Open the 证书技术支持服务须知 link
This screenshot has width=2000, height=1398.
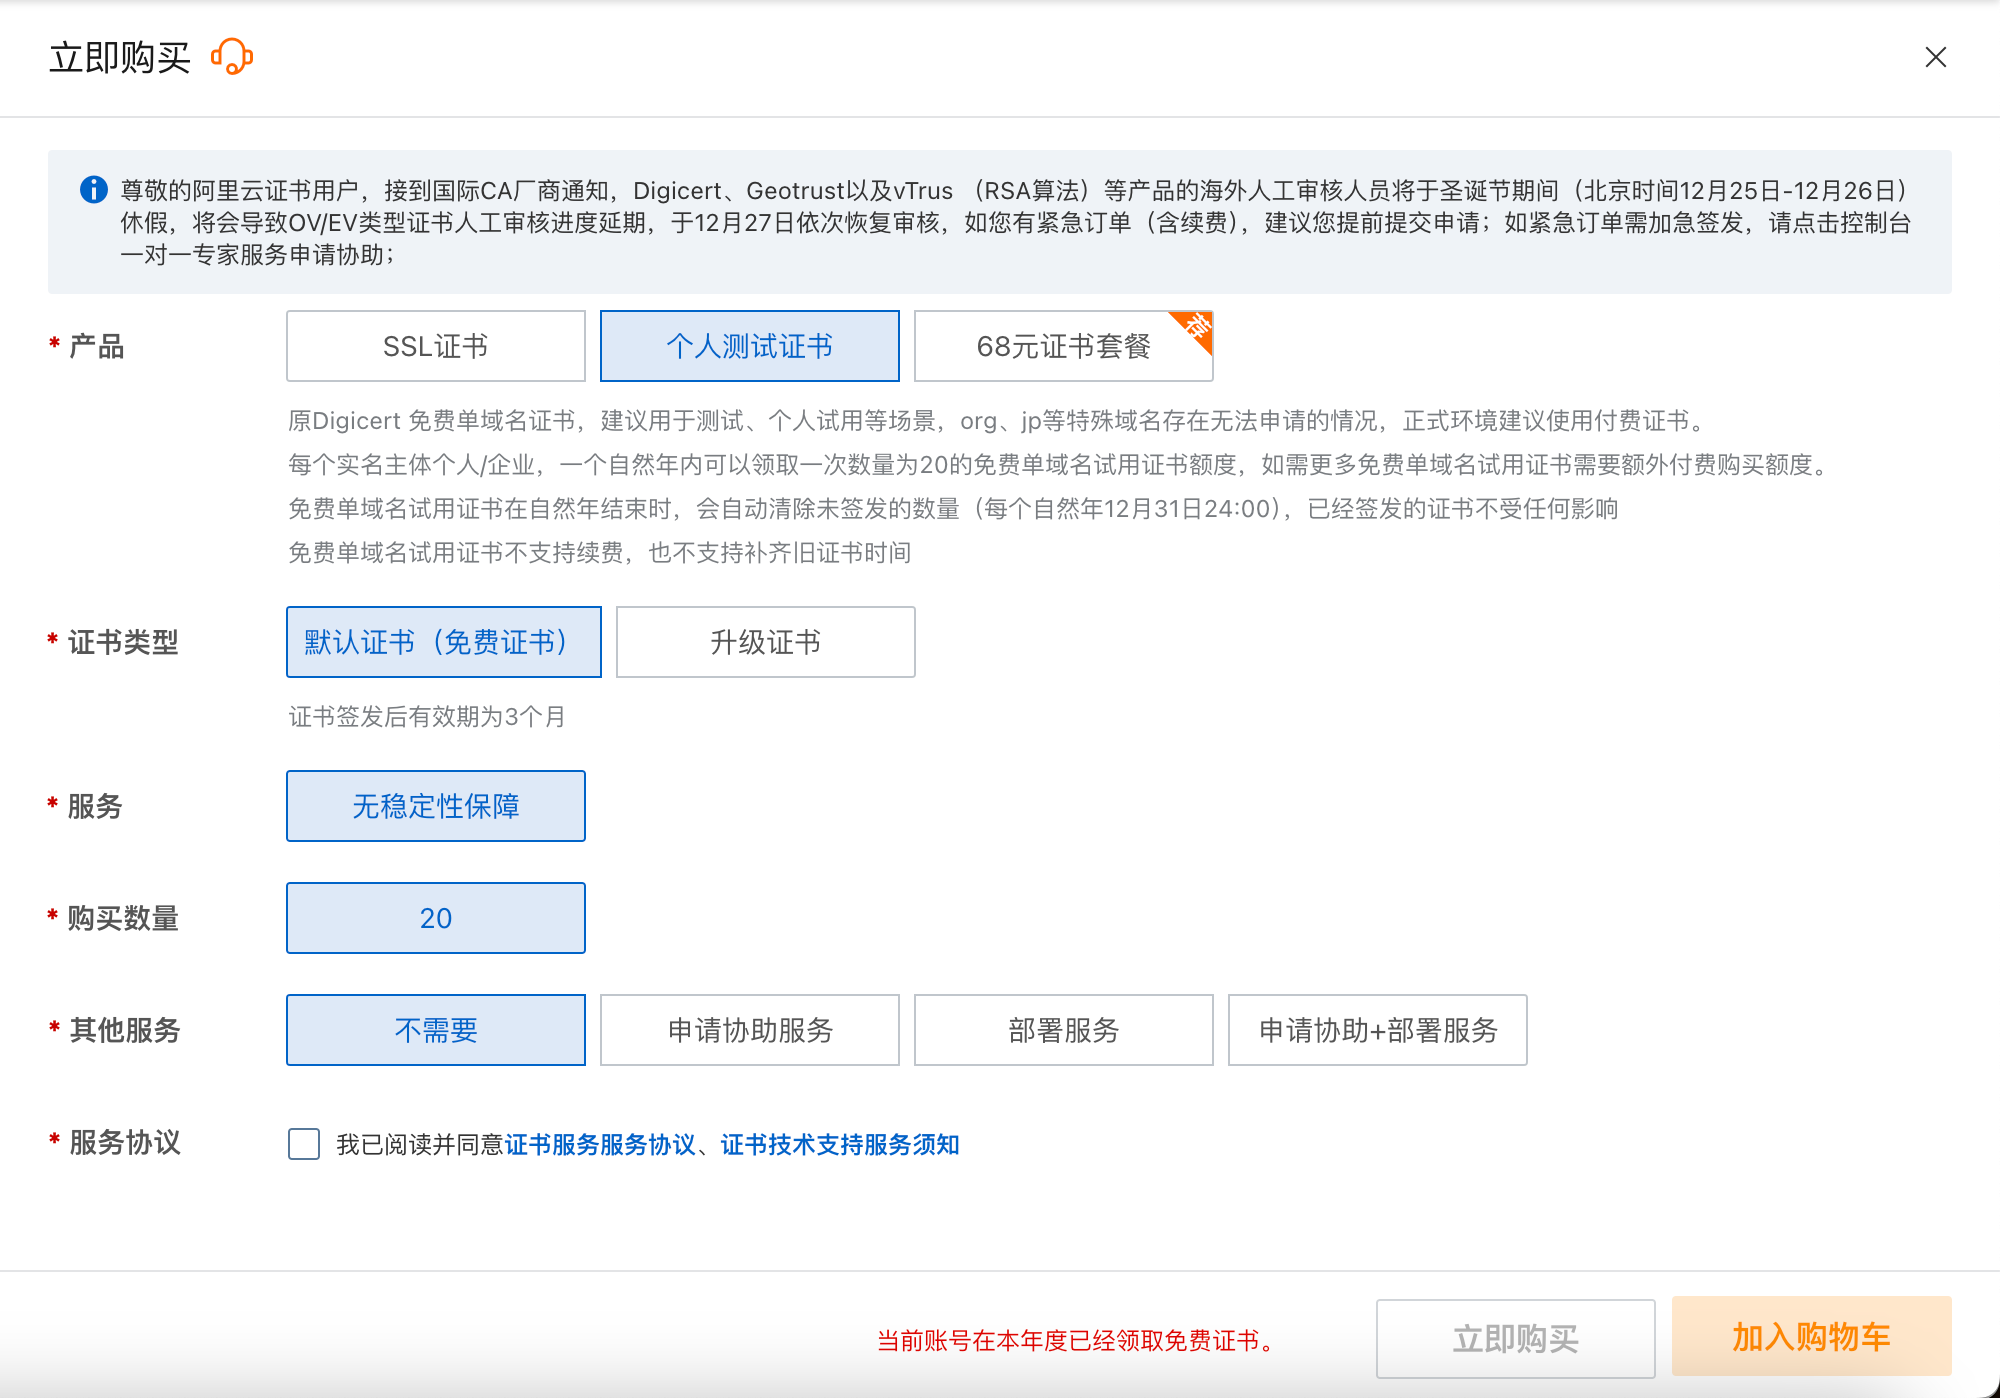pyautogui.click(x=839, y=1144)
